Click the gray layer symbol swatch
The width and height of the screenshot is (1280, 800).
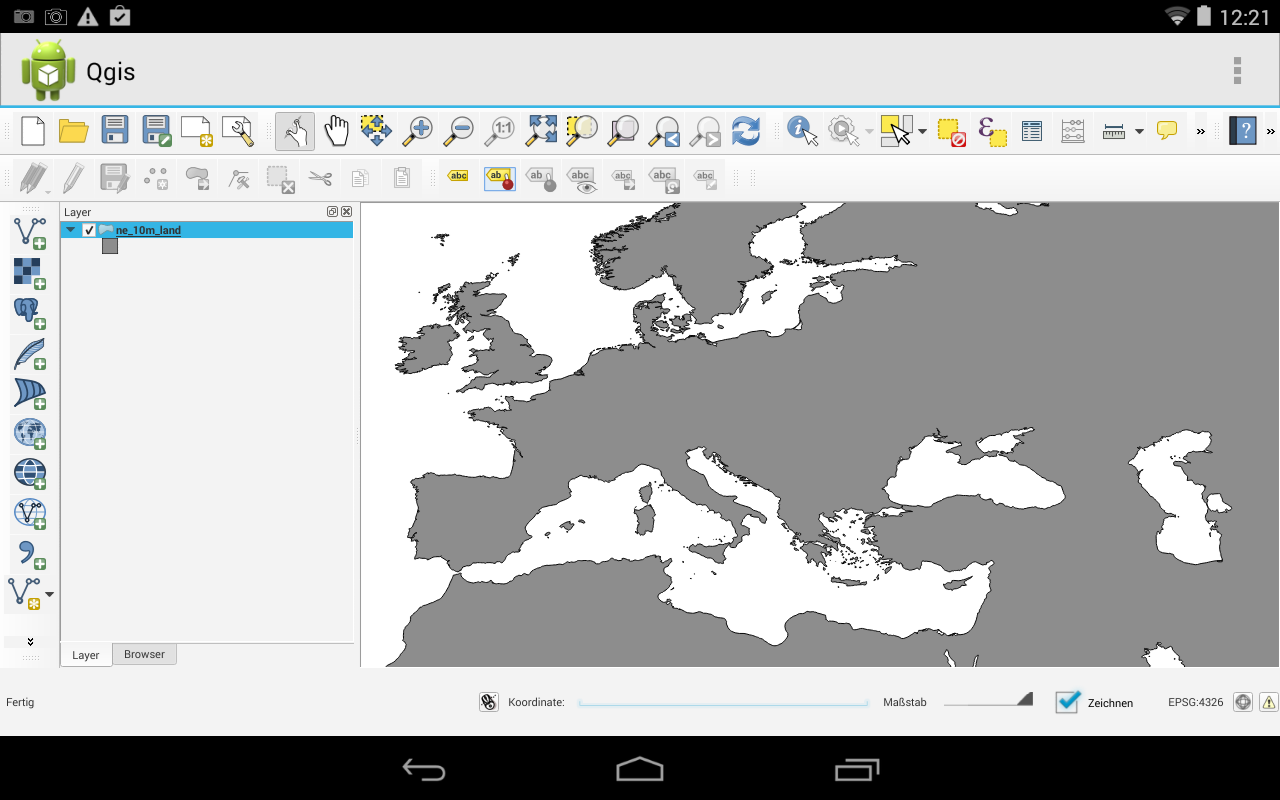pyautogui.click(x=110, y=246)
